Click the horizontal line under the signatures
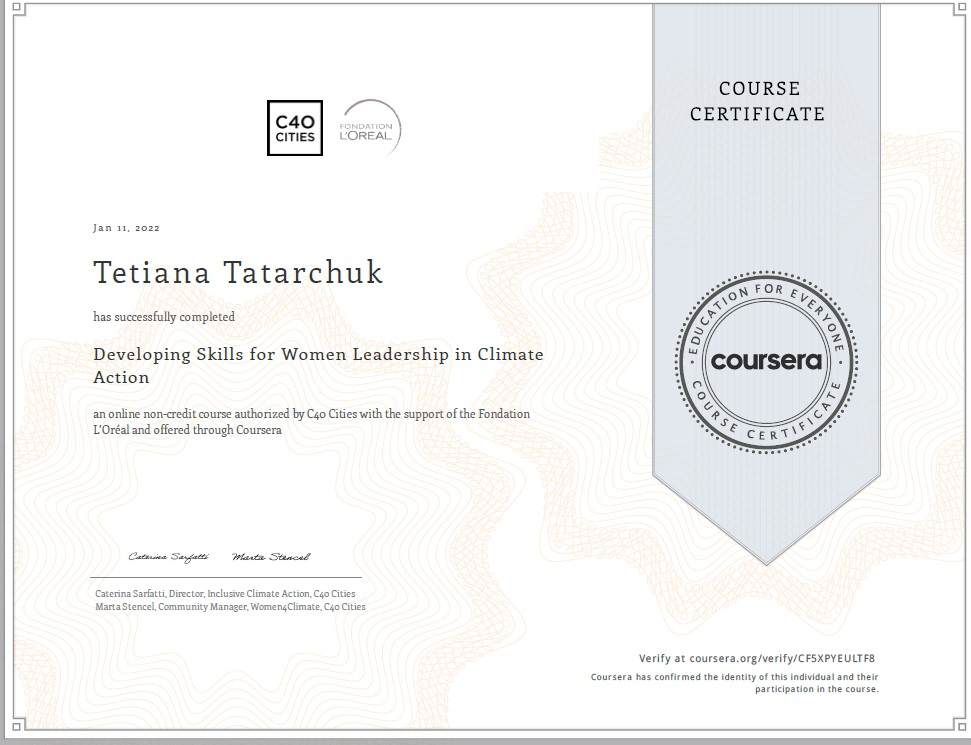 [x=225, y=578]
